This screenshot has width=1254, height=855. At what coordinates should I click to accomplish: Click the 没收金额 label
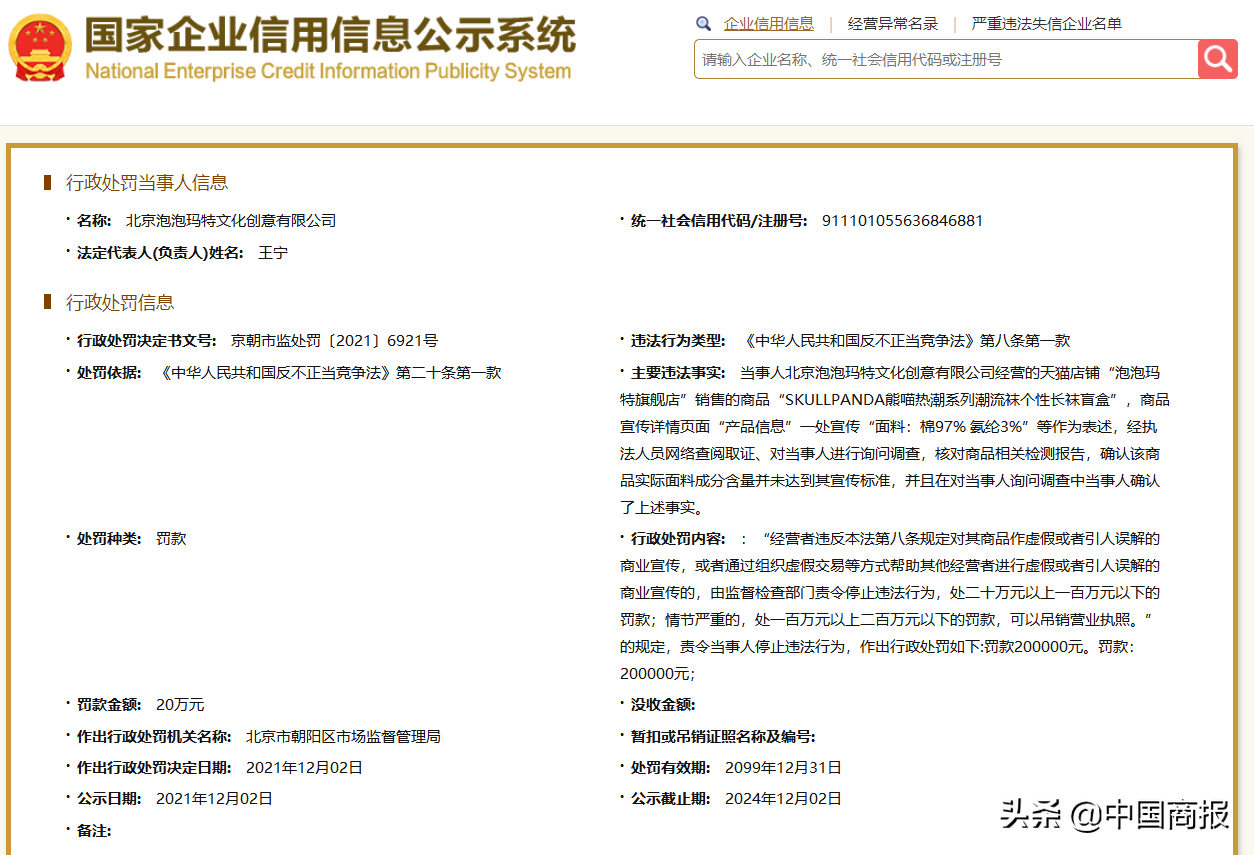(663, 705)
